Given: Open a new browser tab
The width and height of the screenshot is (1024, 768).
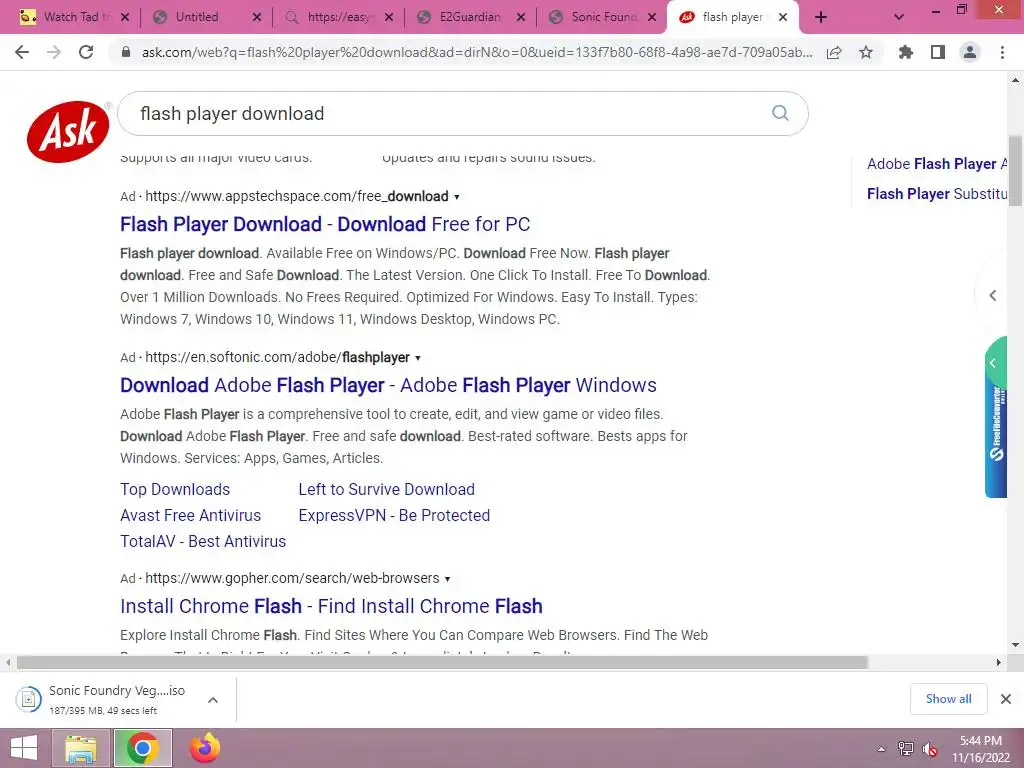Looking at the screenshot, I should (821, 17).
